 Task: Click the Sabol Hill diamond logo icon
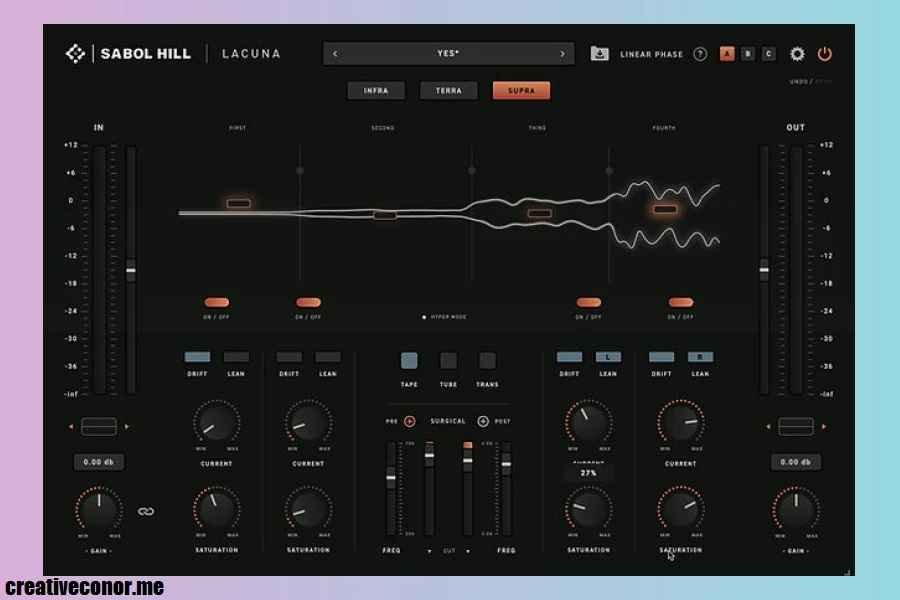click(75, 53)
